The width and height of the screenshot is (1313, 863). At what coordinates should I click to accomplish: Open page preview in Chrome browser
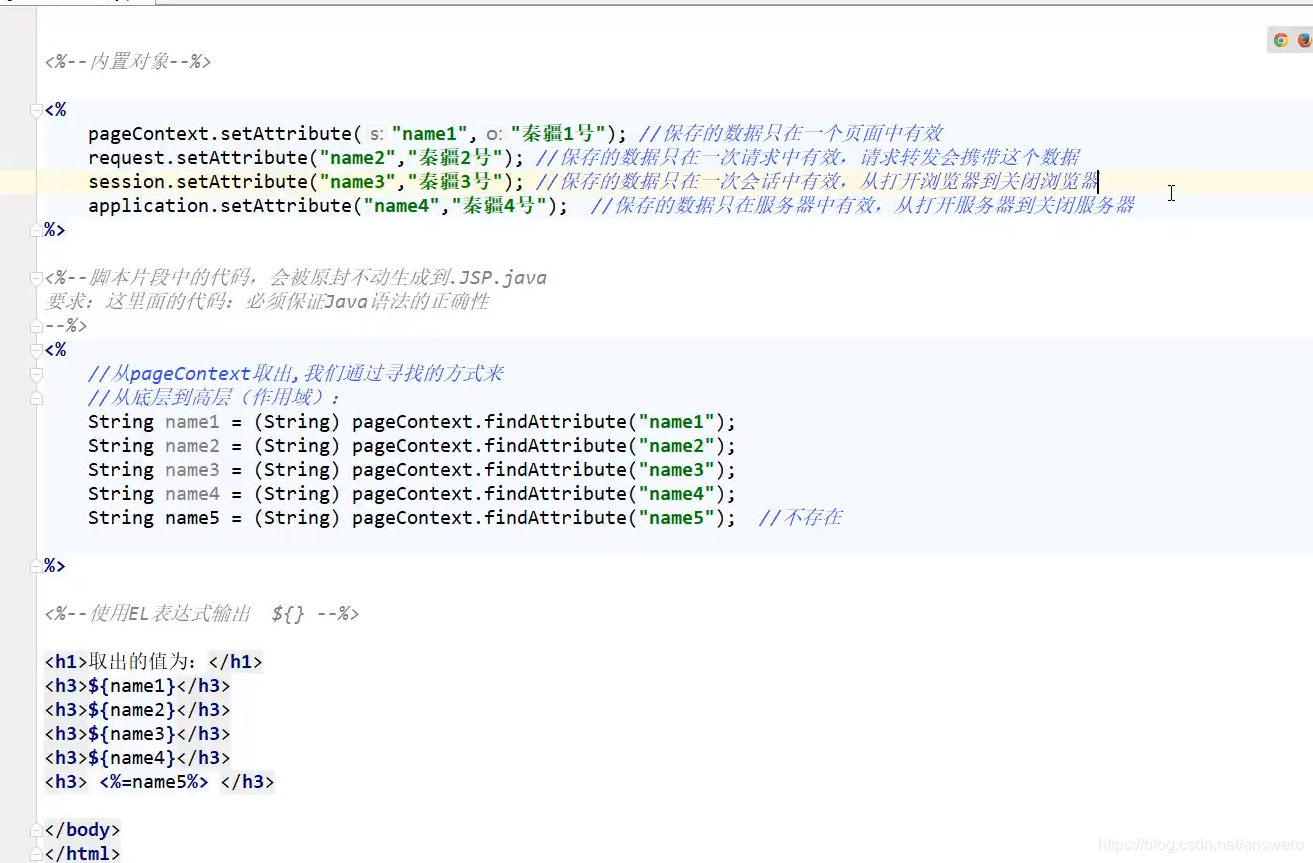click(x=1281, y=40)
